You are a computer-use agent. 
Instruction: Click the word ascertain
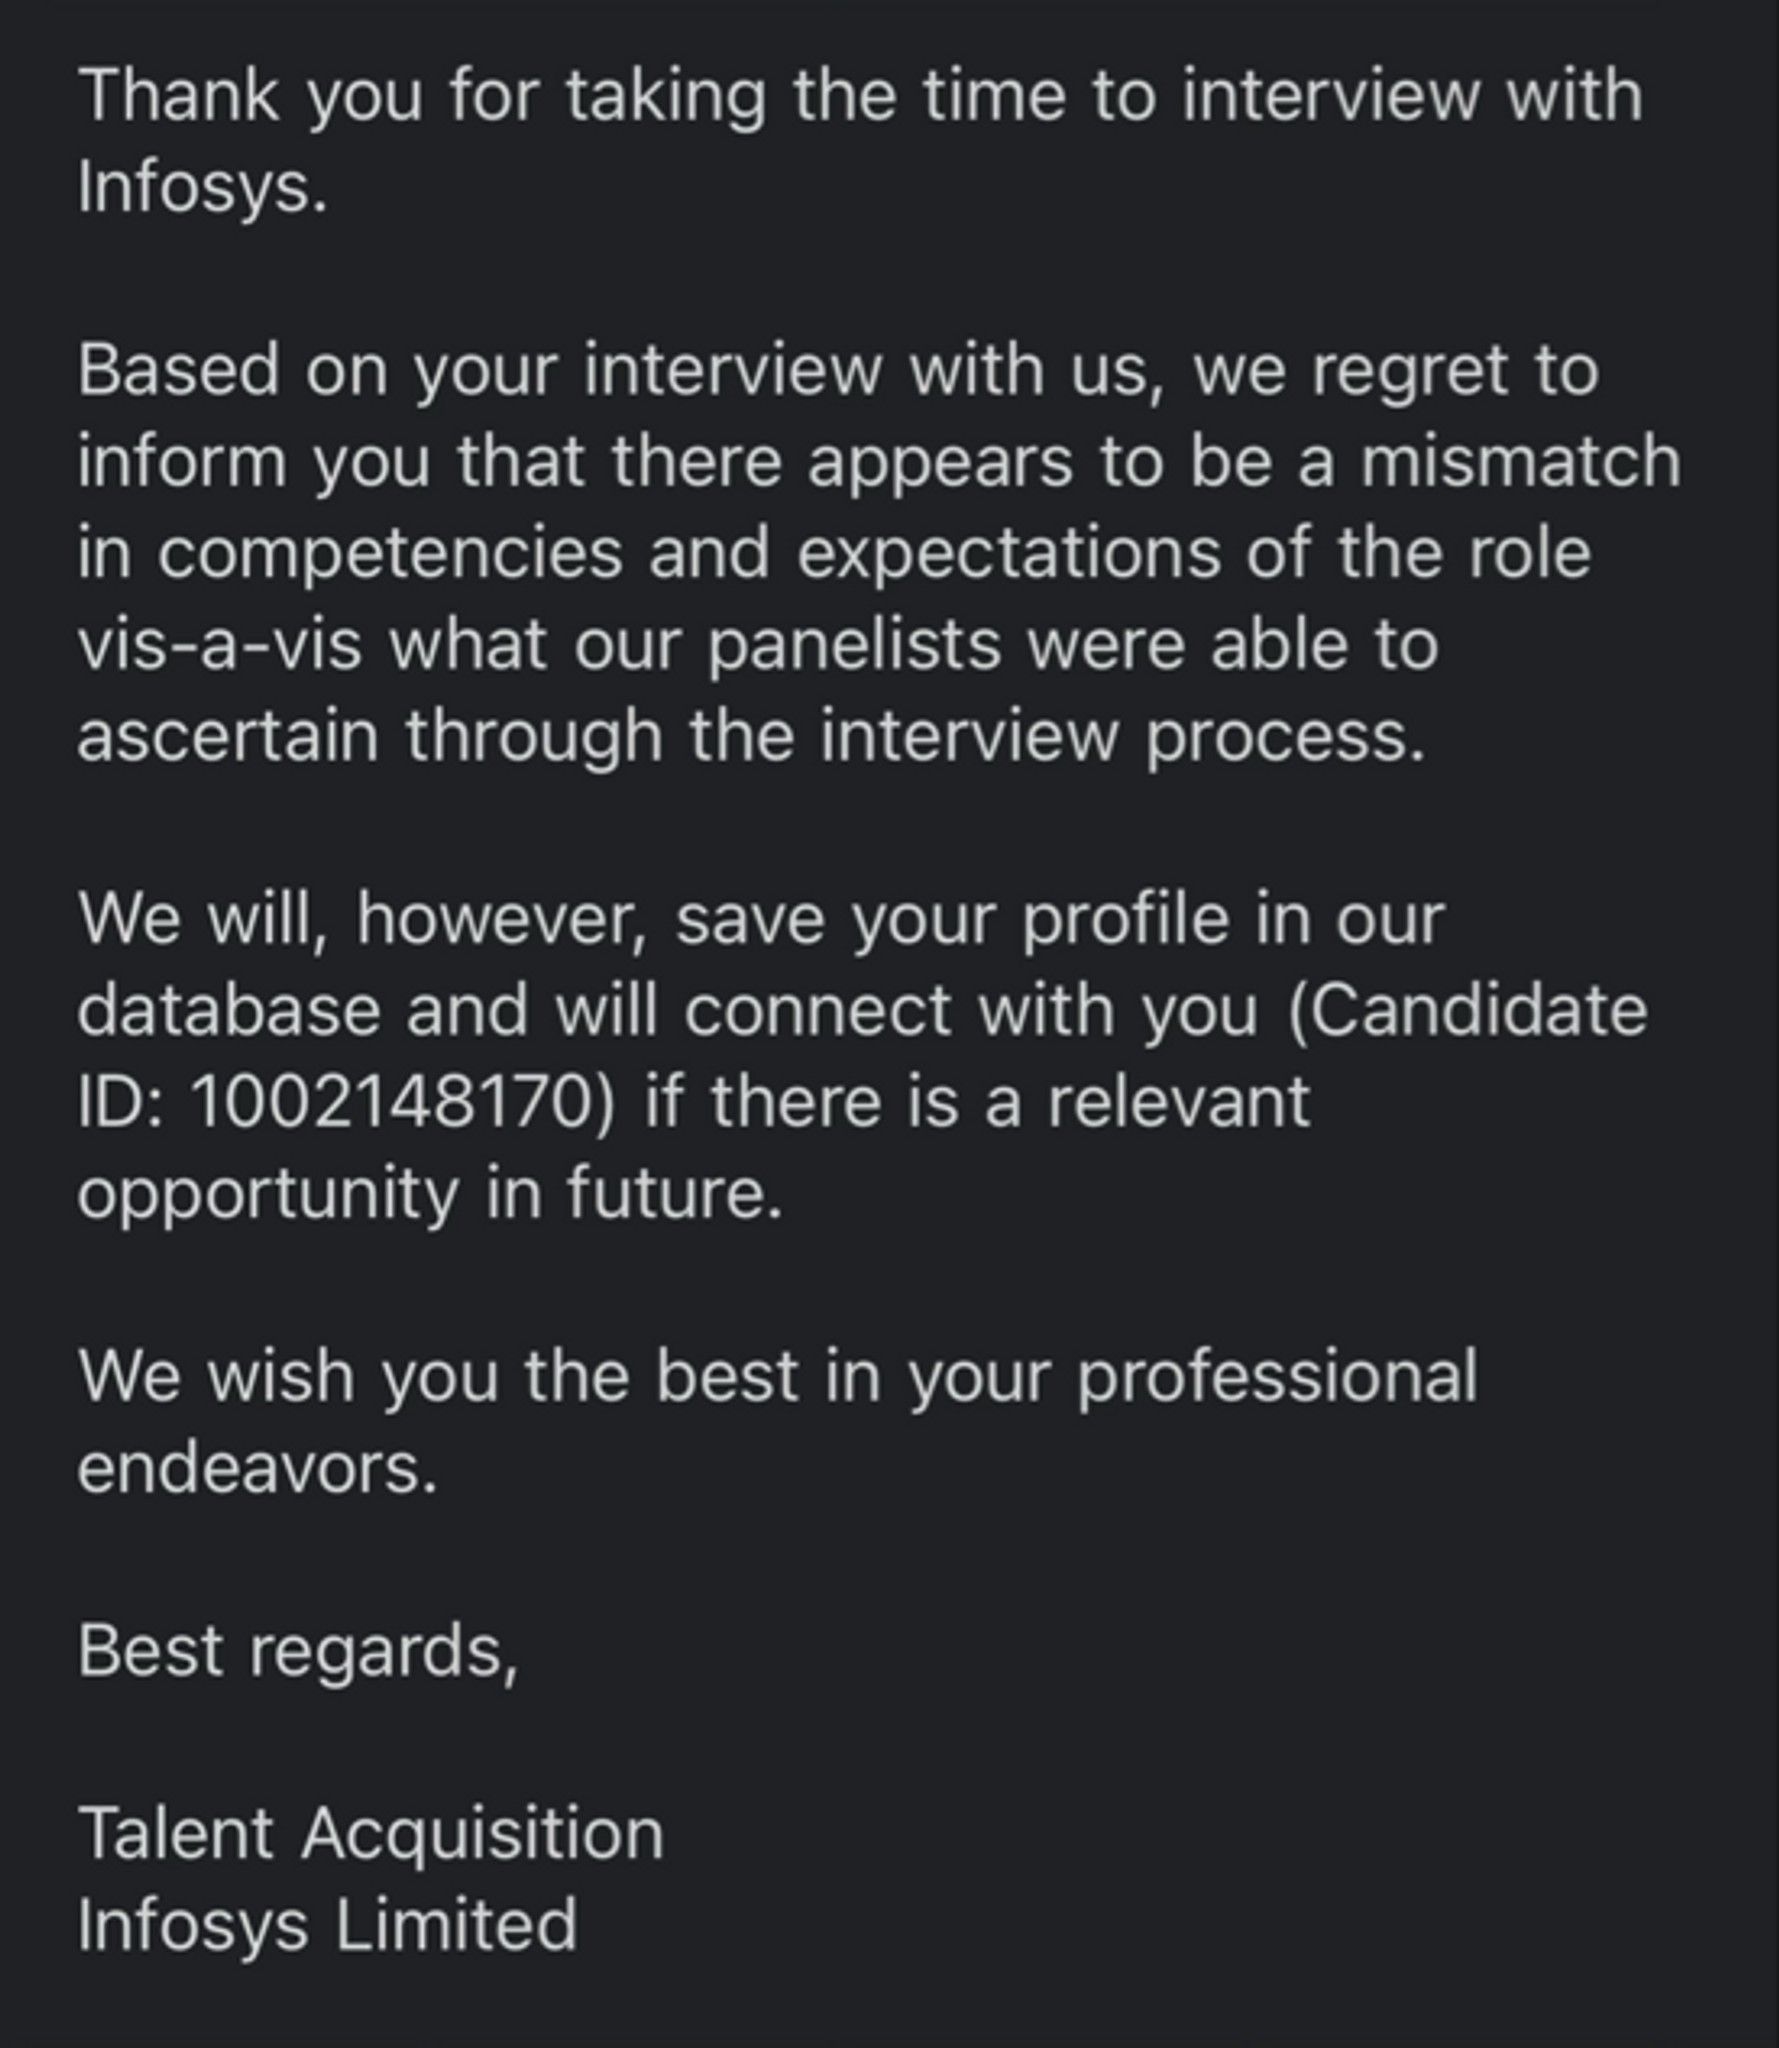tap(228, 736)
